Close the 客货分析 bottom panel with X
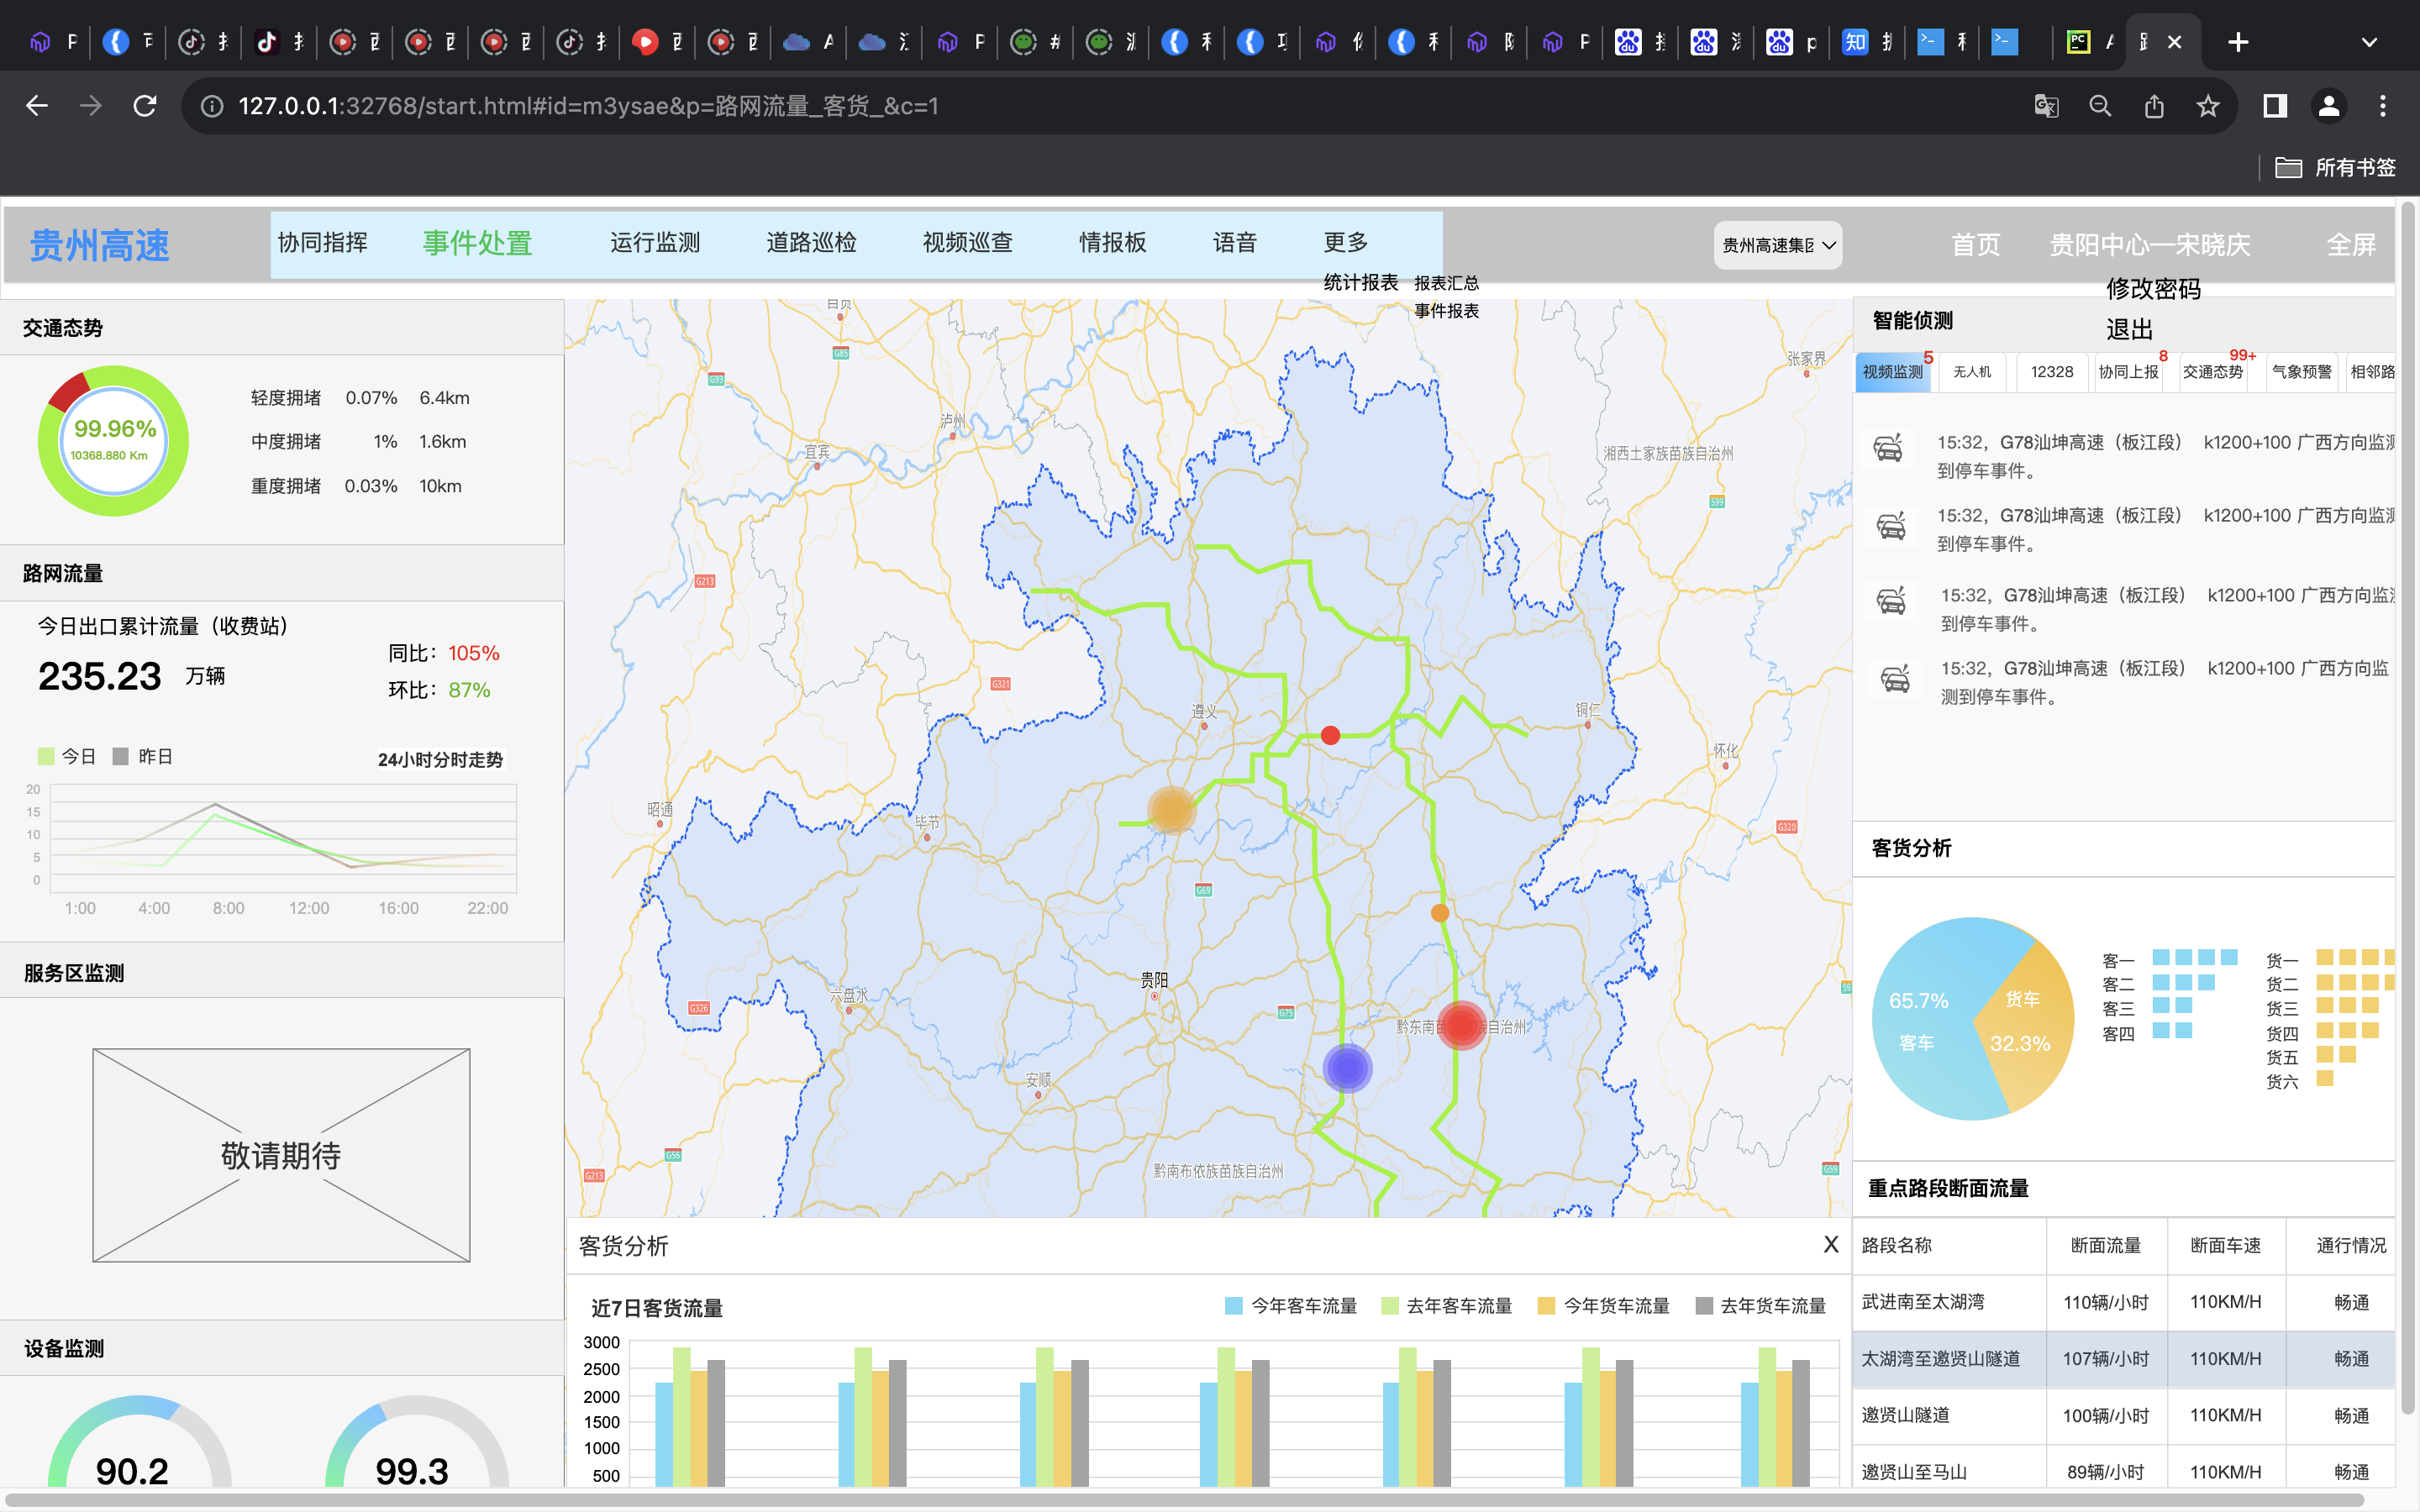This screenshot has height=1512, width=2420. [1830, 1244]
